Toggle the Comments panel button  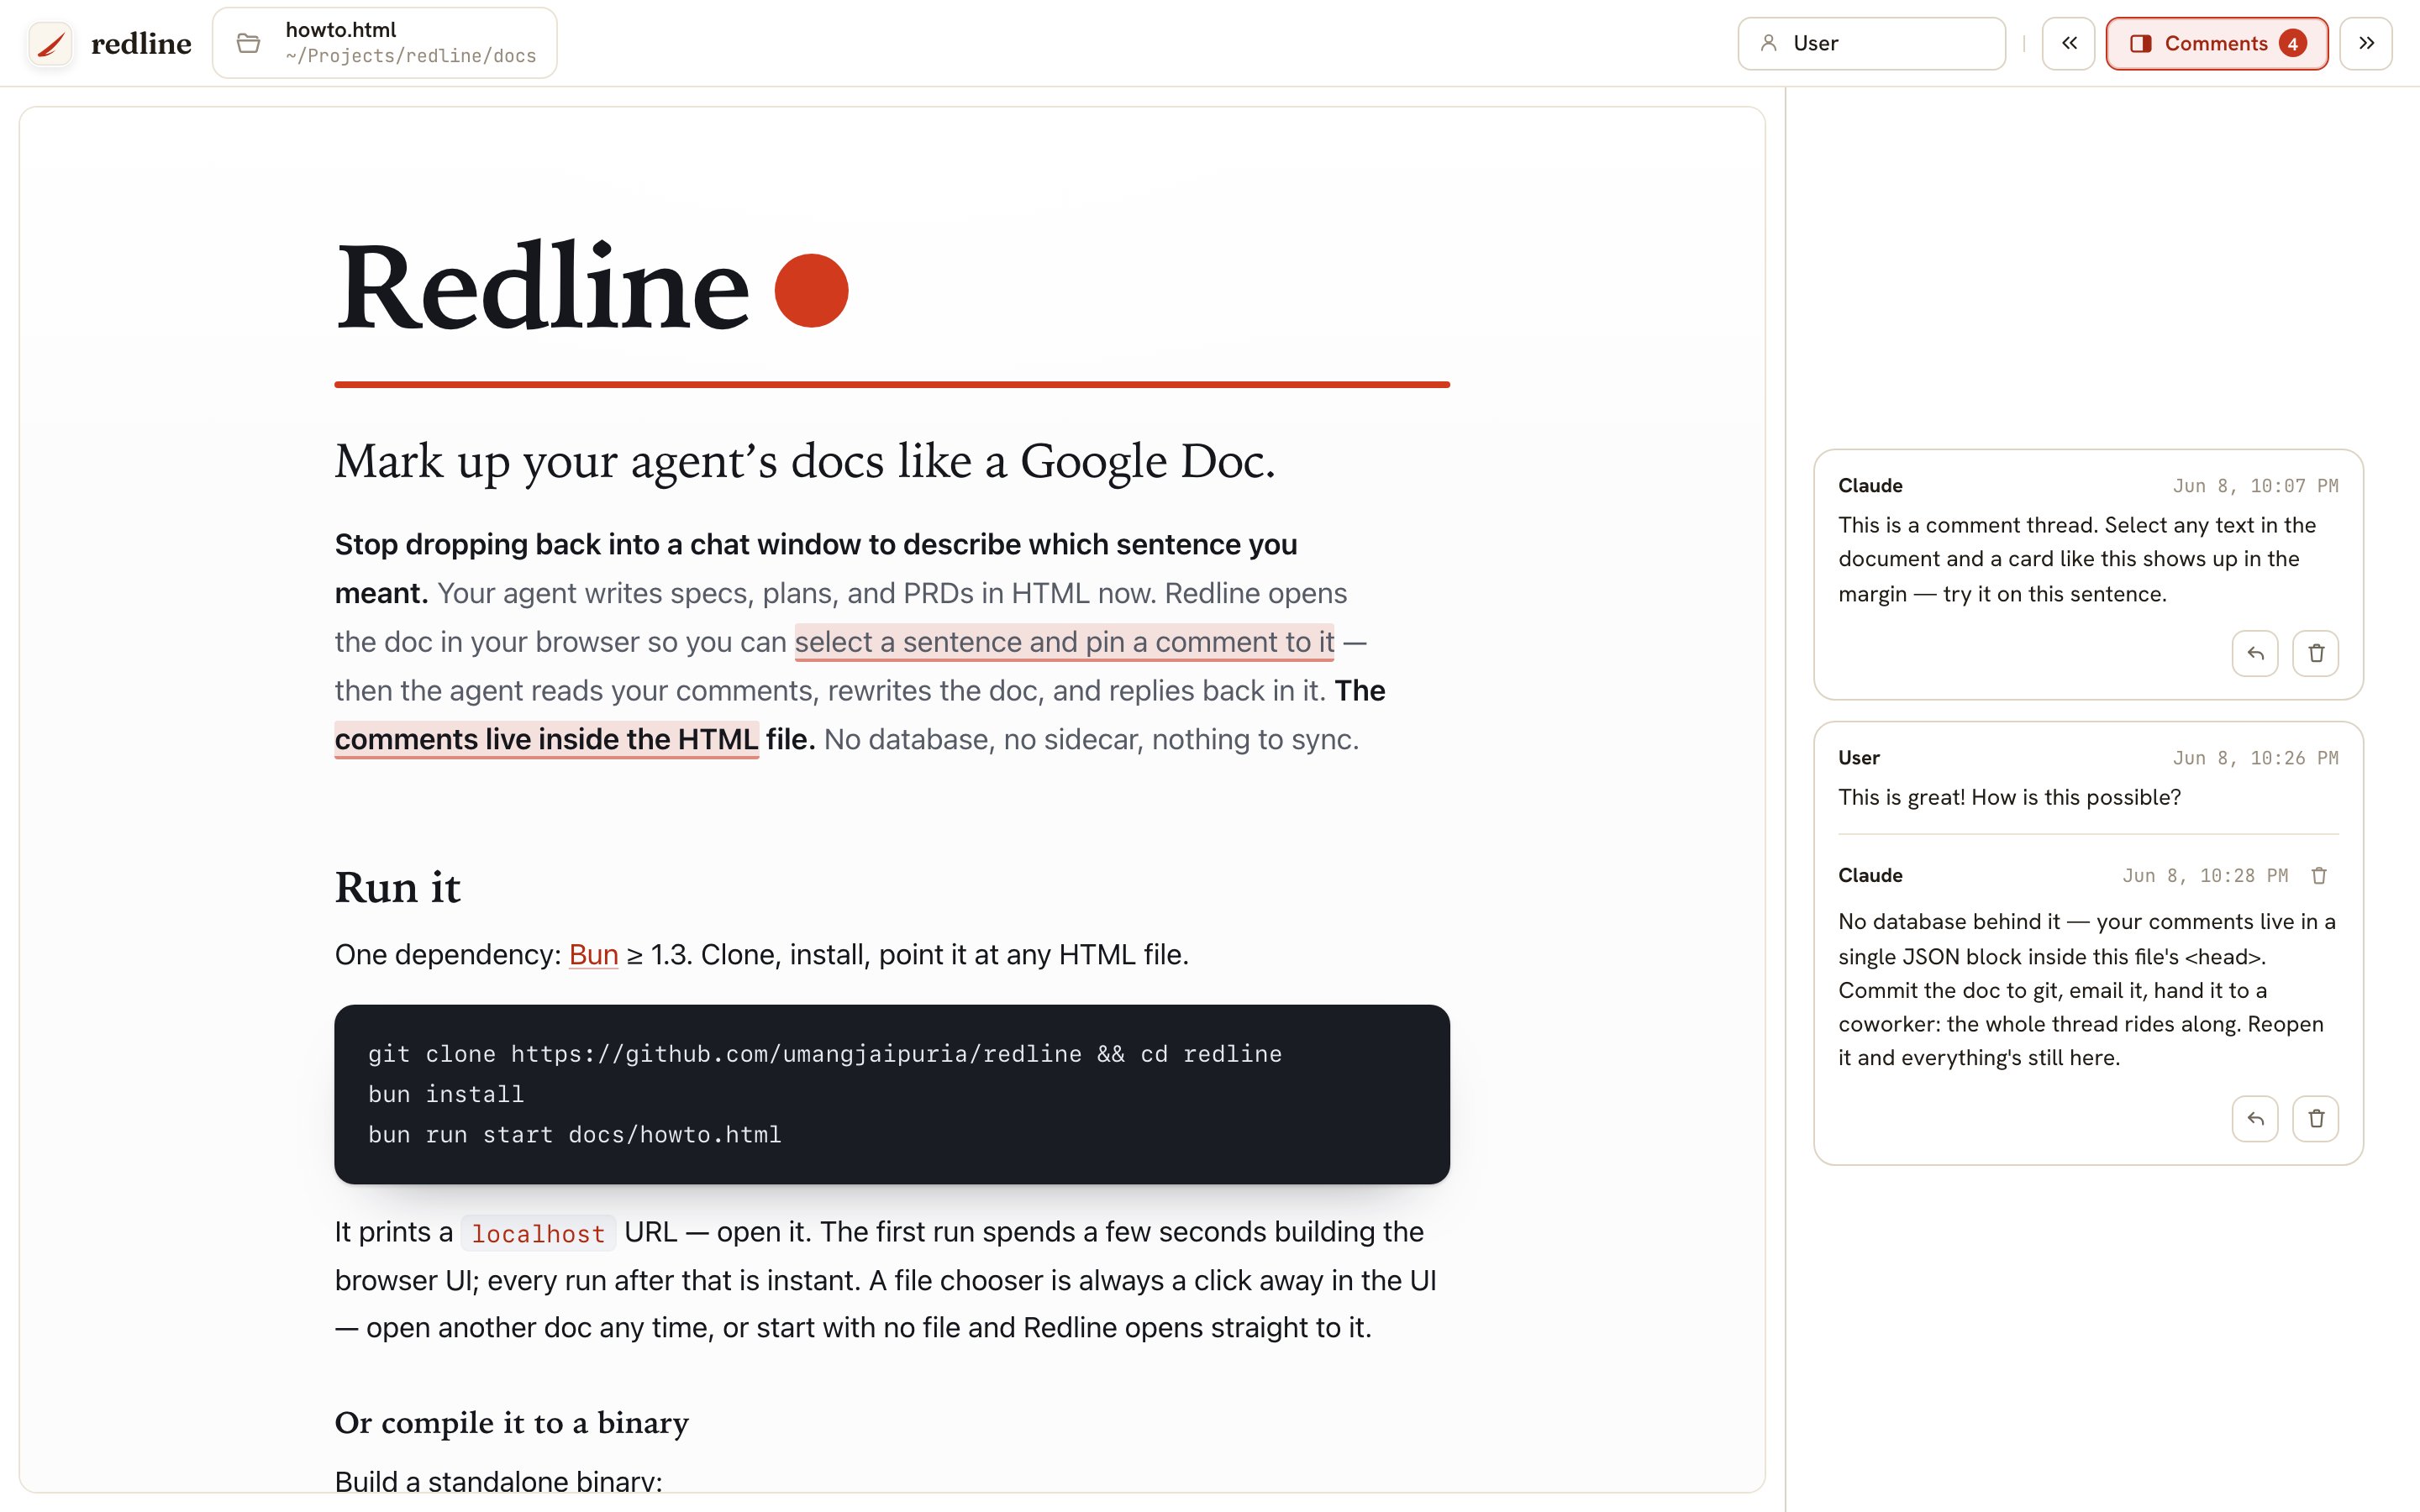[2216, 43]
